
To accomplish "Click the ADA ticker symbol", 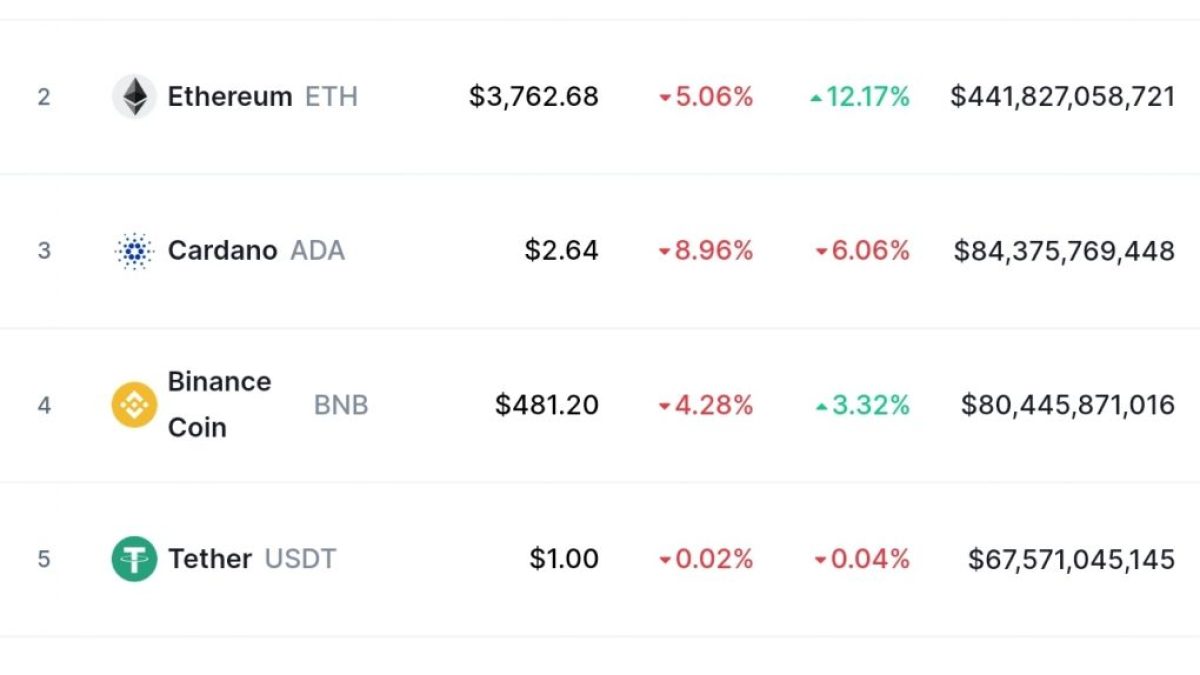I will [x=317, y=250].
